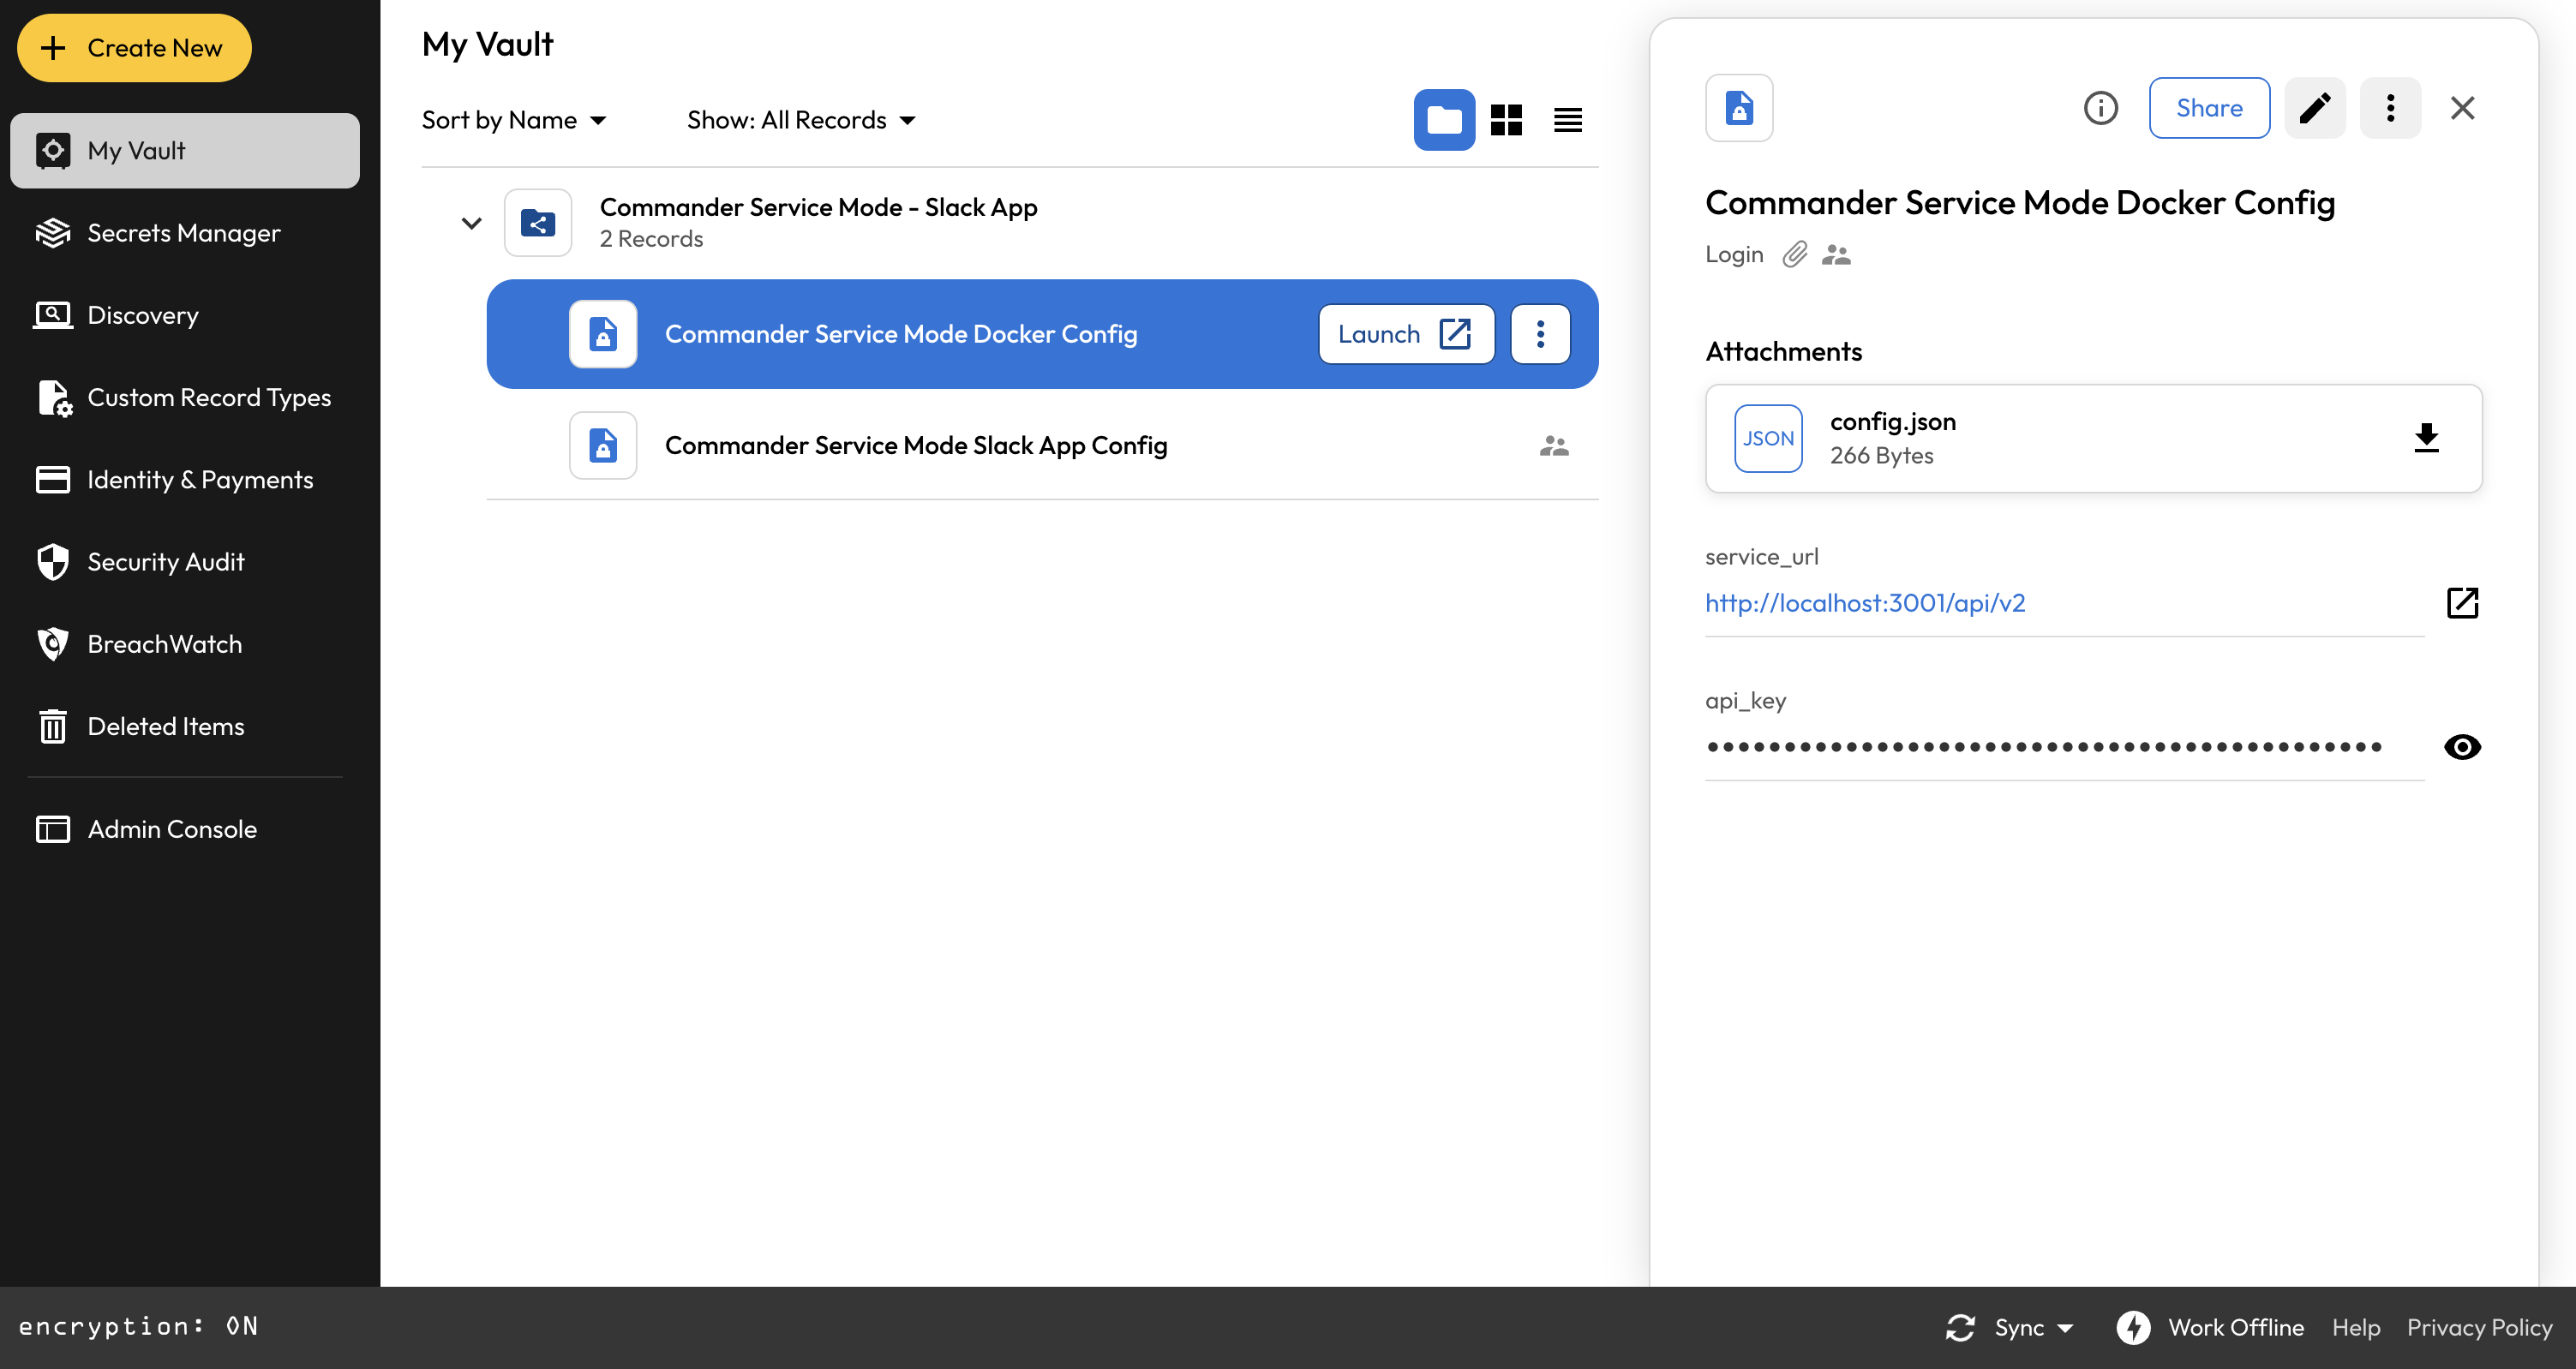2576x1369 pixels.
Task: Click the record info icon
Action: (2100, 108)
